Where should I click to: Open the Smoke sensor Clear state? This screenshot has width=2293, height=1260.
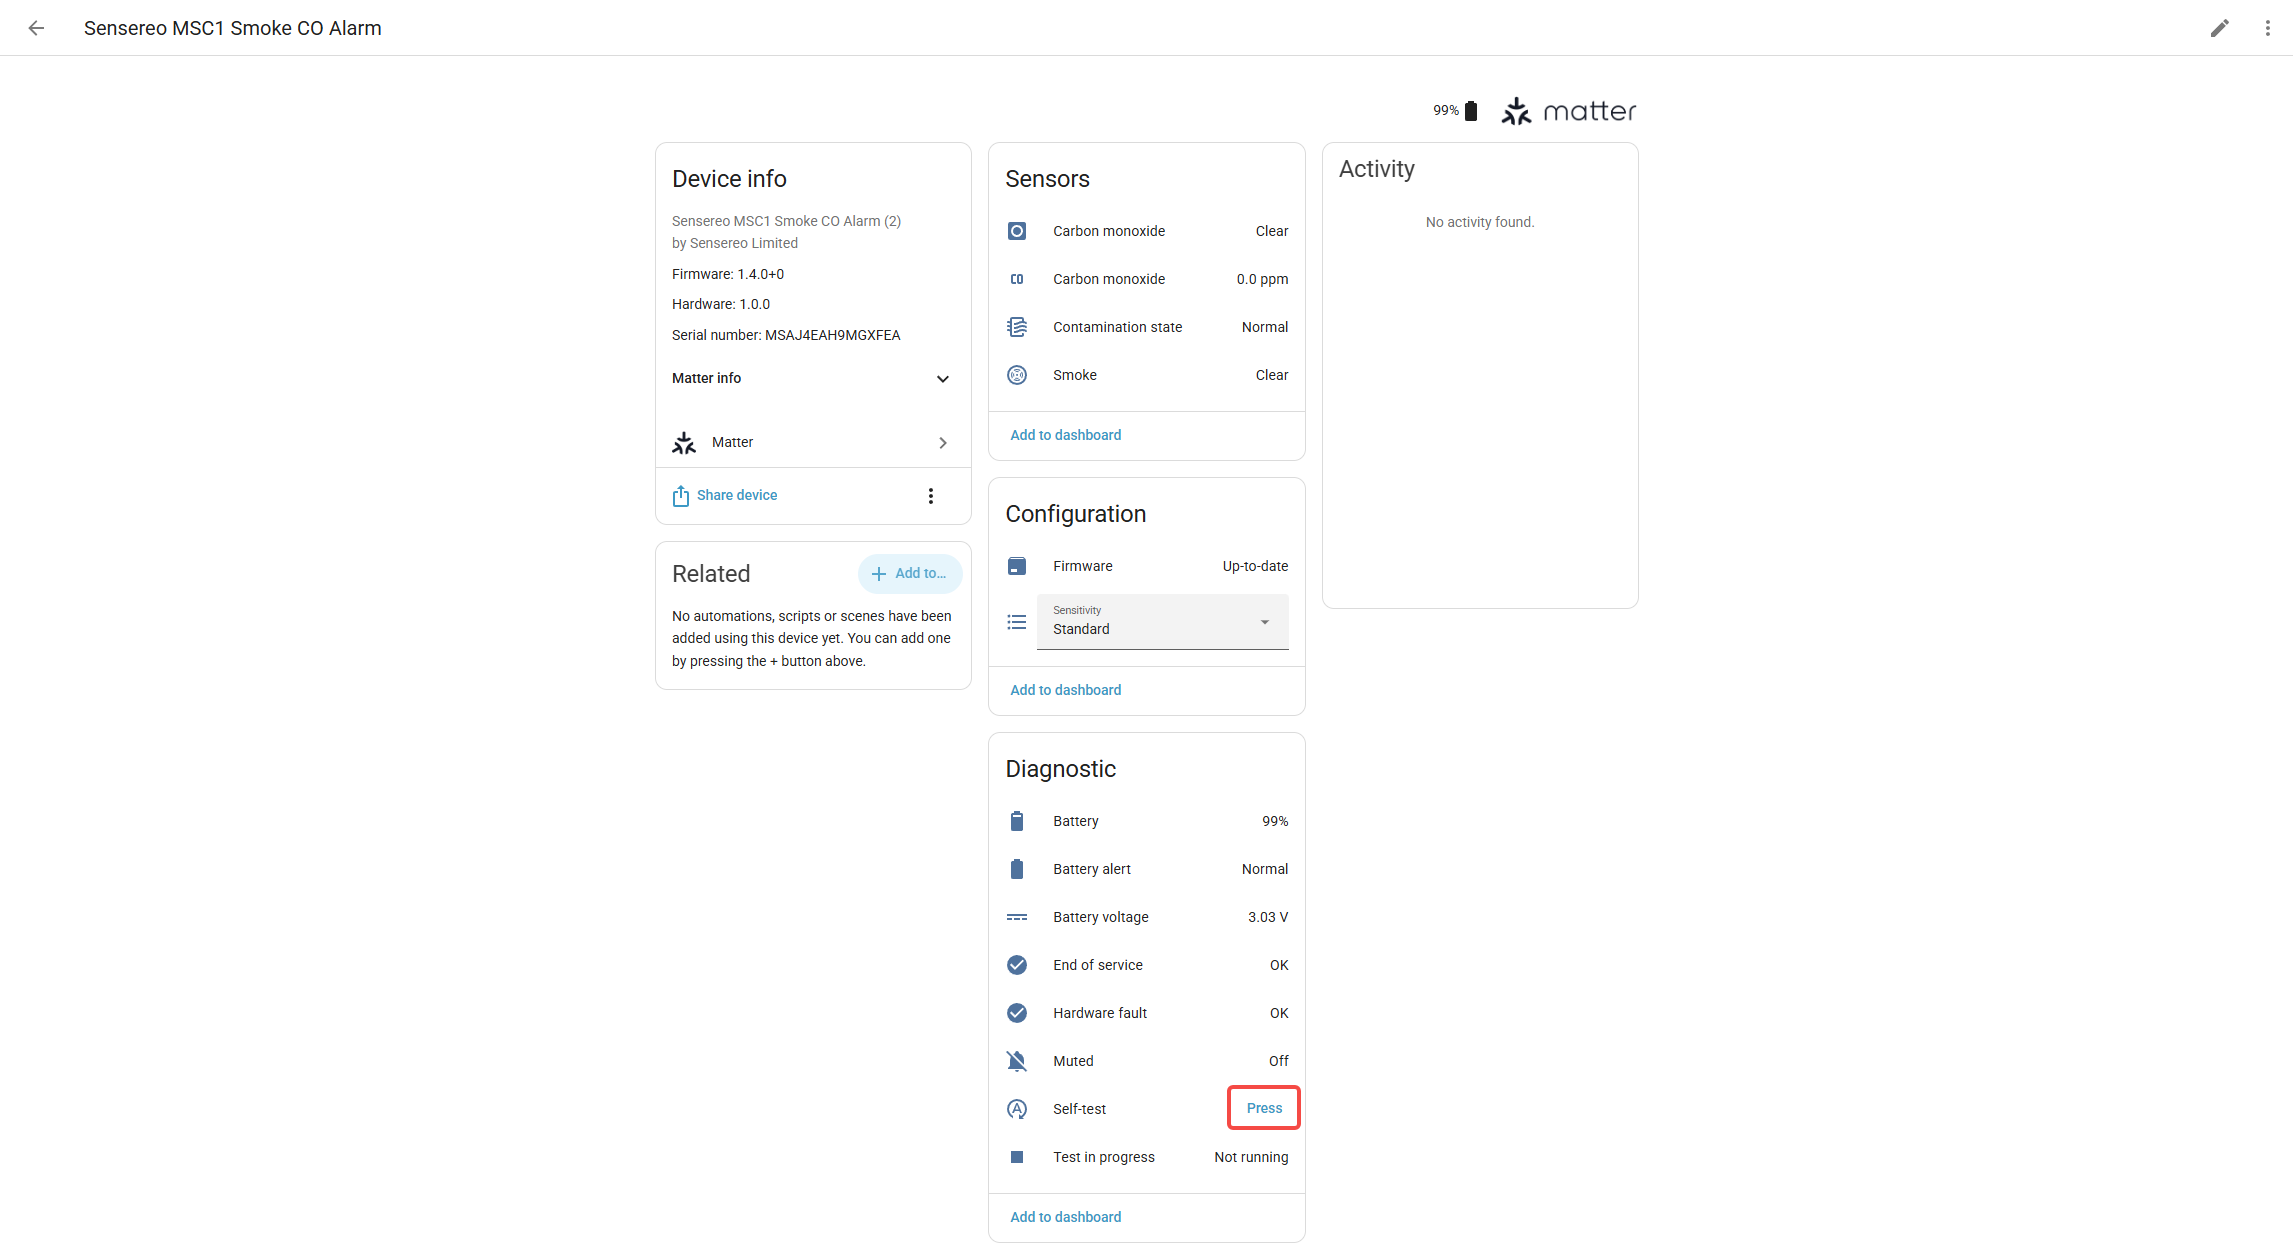1272,375
